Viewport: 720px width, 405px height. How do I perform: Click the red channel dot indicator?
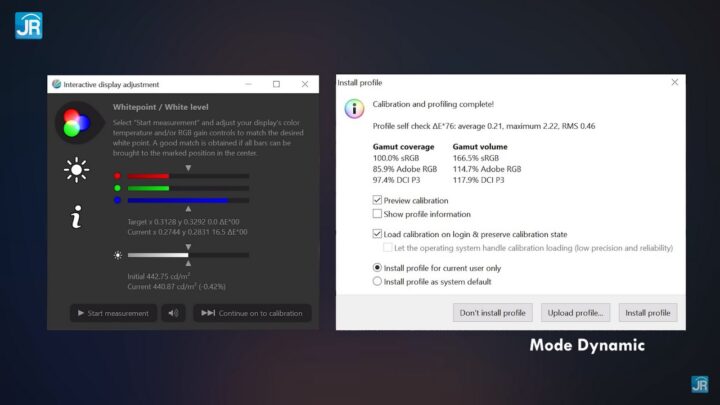point(118,176)
